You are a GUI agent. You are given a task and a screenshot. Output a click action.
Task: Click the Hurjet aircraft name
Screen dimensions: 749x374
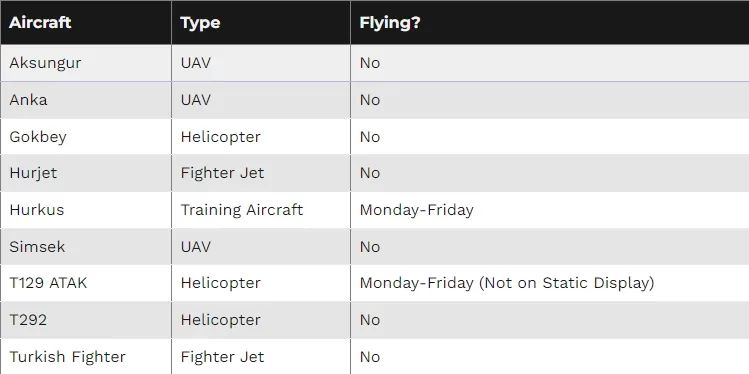coord(33,173)
